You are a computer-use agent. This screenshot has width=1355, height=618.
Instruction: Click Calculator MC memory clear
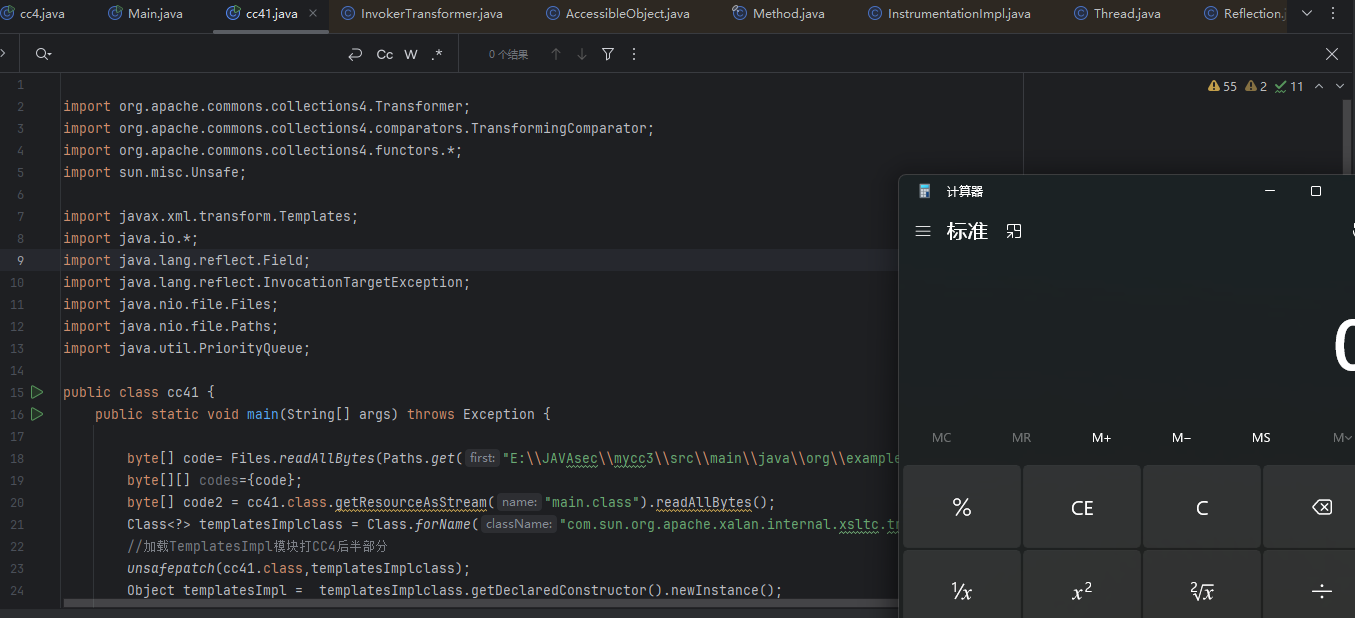(x=941, y=438)
